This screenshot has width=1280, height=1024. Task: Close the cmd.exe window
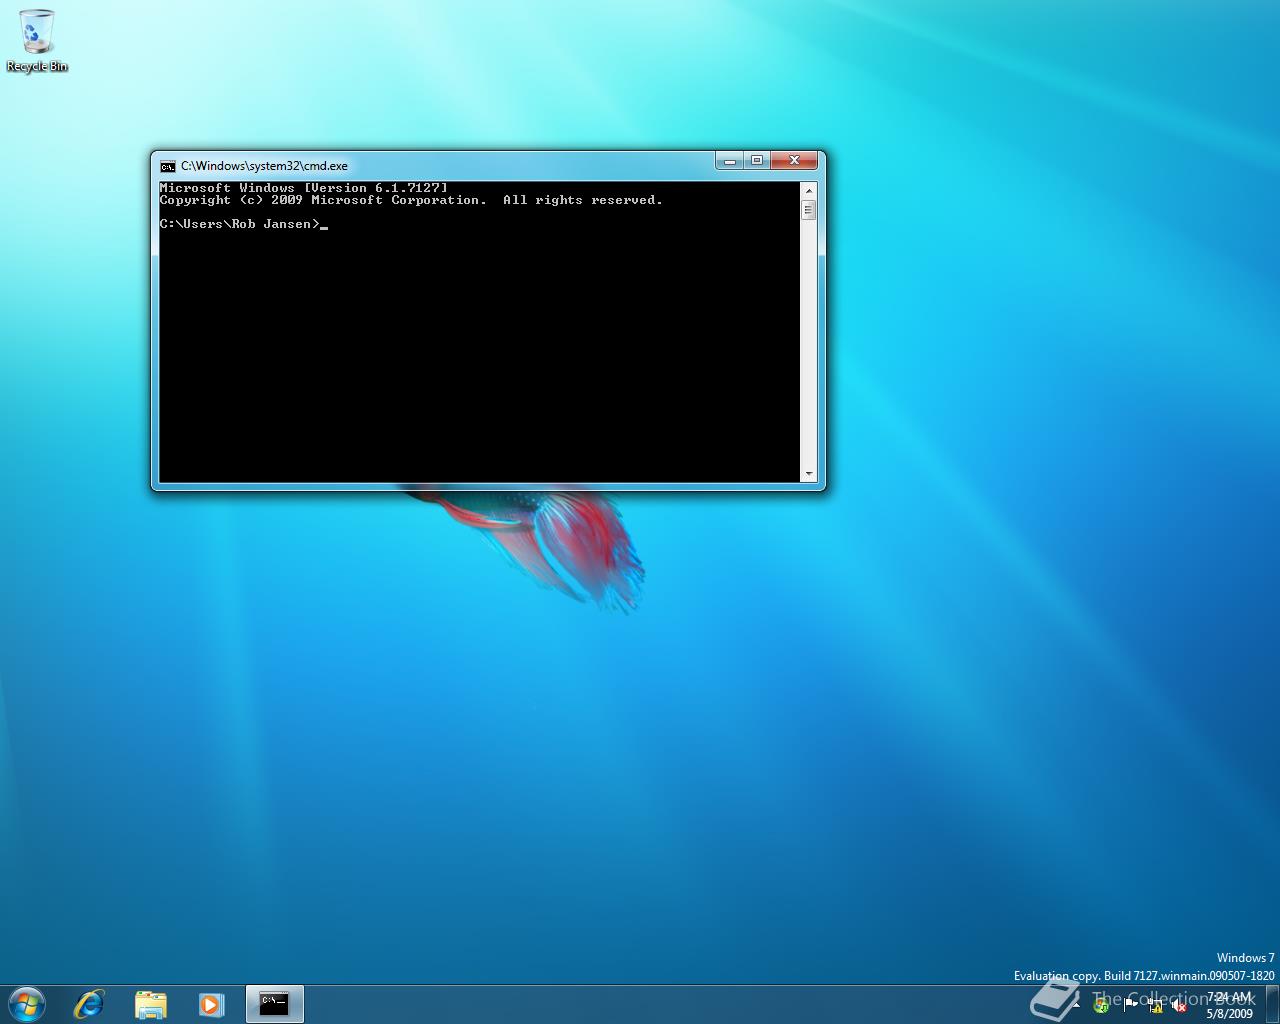coord(794,160)
